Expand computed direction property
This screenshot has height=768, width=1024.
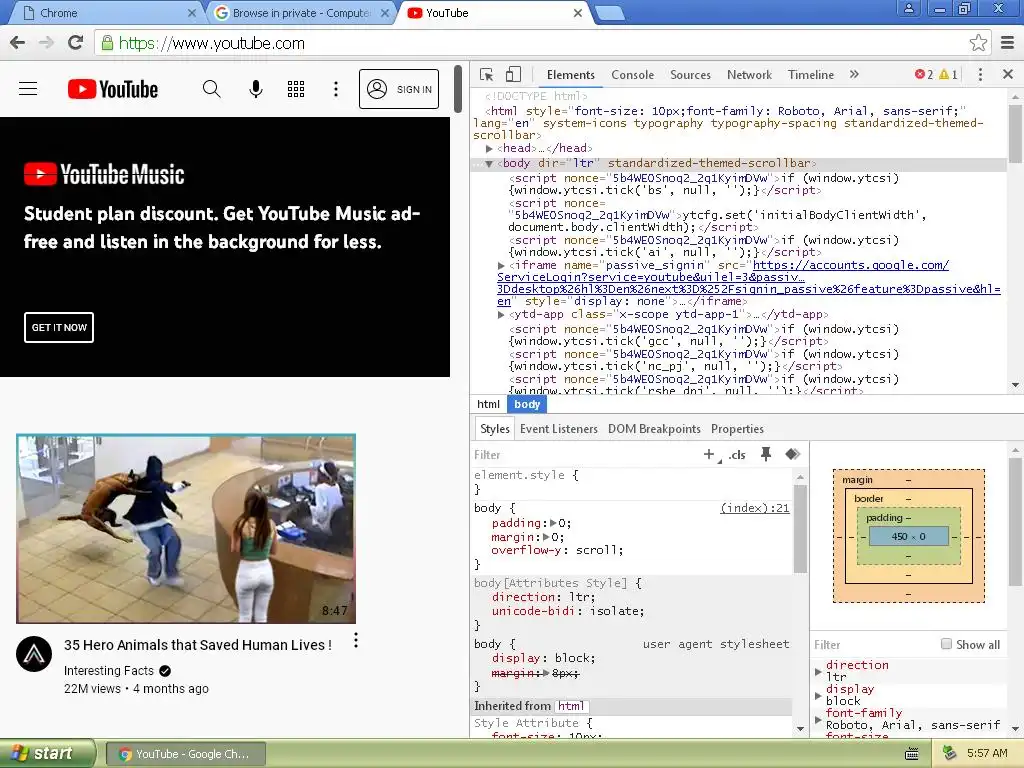(818, 671)
